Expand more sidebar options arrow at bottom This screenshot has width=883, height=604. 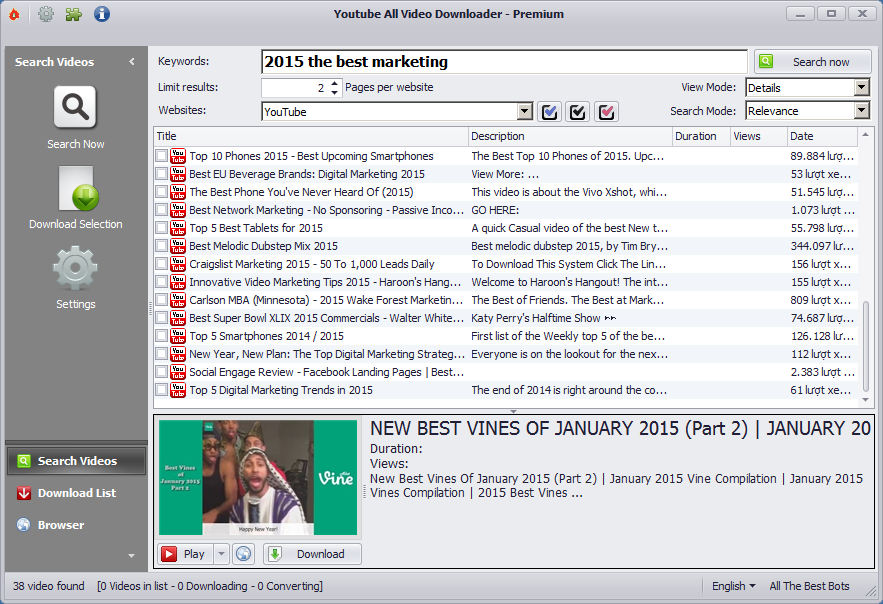point(132,556)
